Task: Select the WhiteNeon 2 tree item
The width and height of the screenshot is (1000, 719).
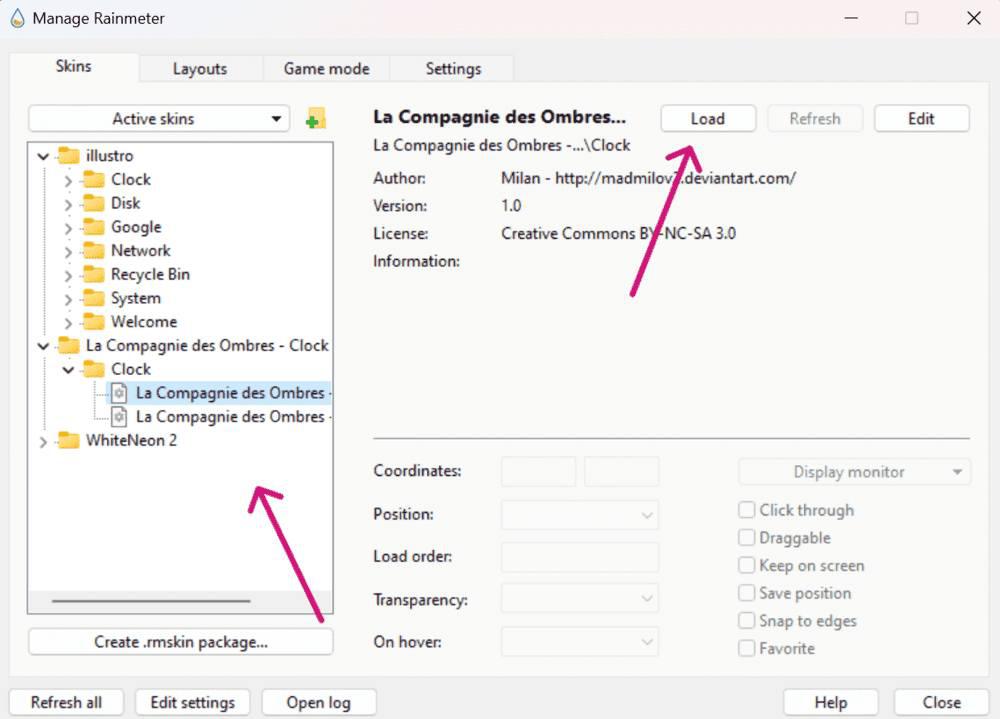Action: point(131,440)
